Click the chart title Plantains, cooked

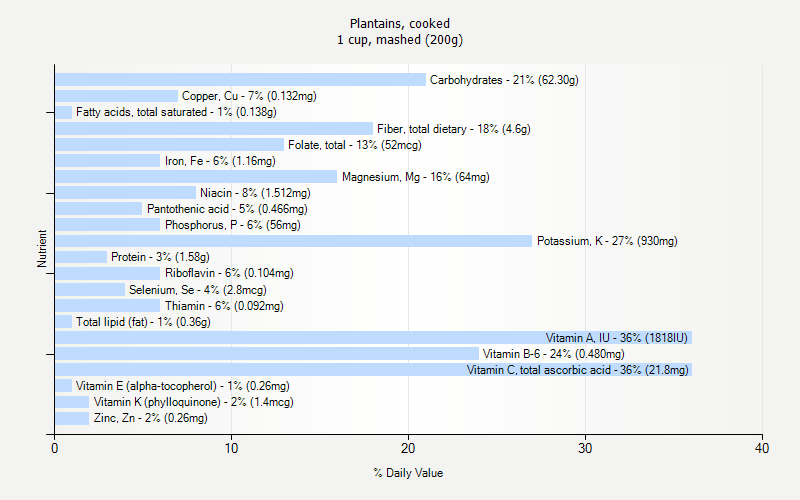pos(400,23)
